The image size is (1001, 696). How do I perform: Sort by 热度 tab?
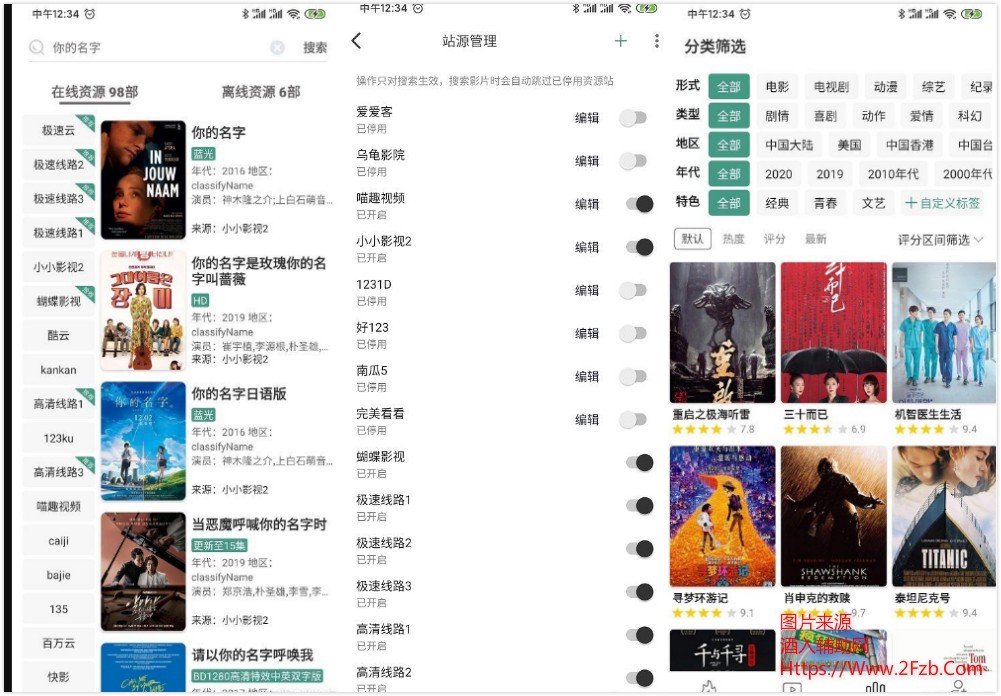pyautogui.click(x=734, y=239)
